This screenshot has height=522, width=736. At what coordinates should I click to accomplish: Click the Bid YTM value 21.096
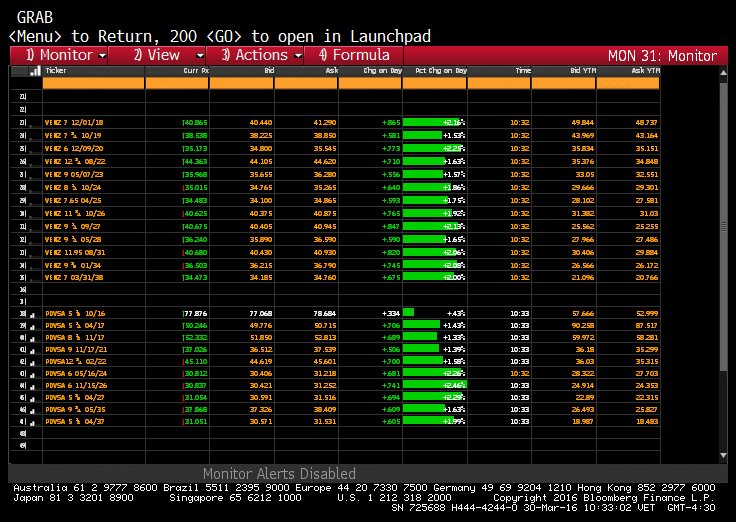click(x=583, y=277)
